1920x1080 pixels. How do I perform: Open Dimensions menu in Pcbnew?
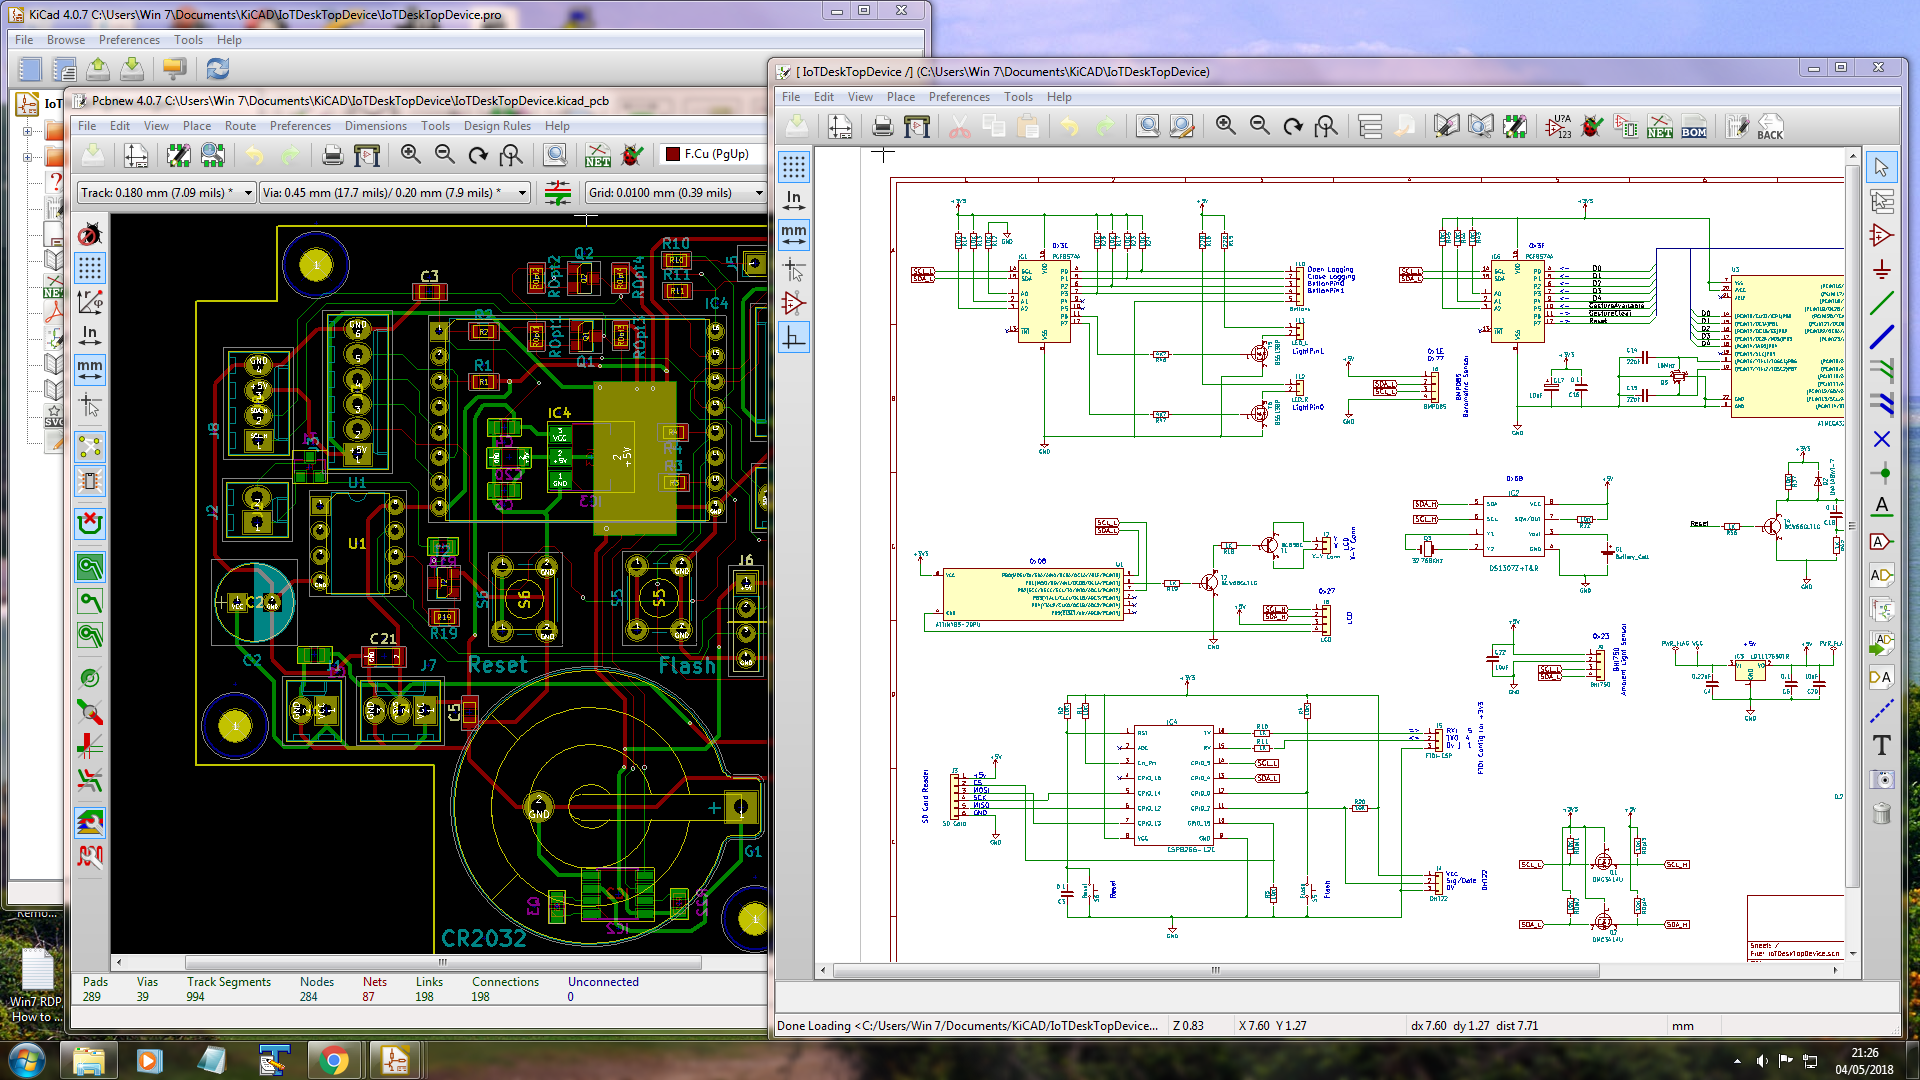(376, 126)
